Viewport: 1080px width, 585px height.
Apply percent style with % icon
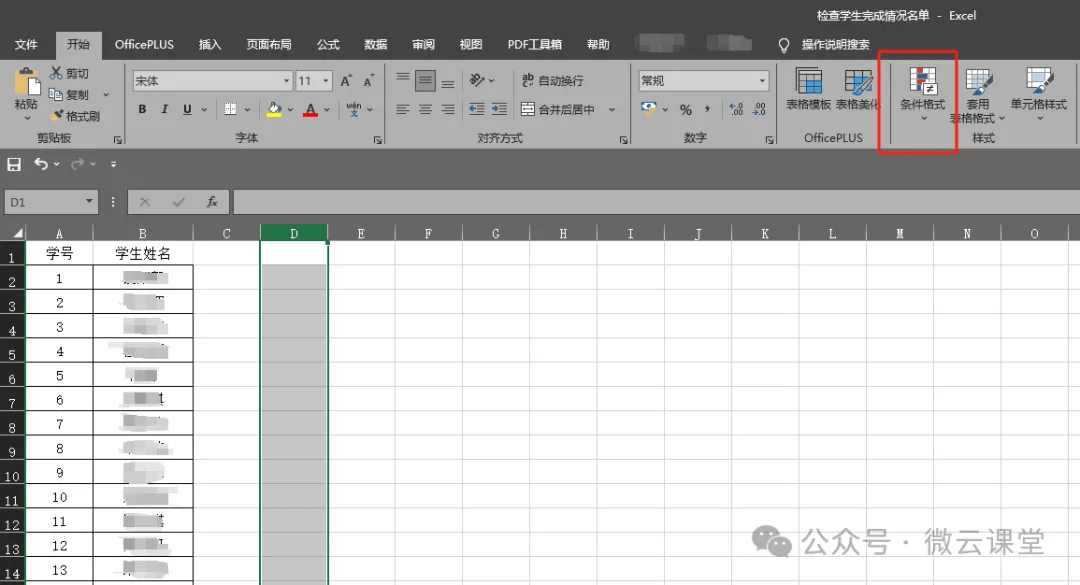[686, 110]
